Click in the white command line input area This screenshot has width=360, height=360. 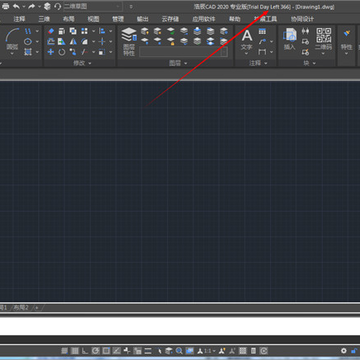180,326
